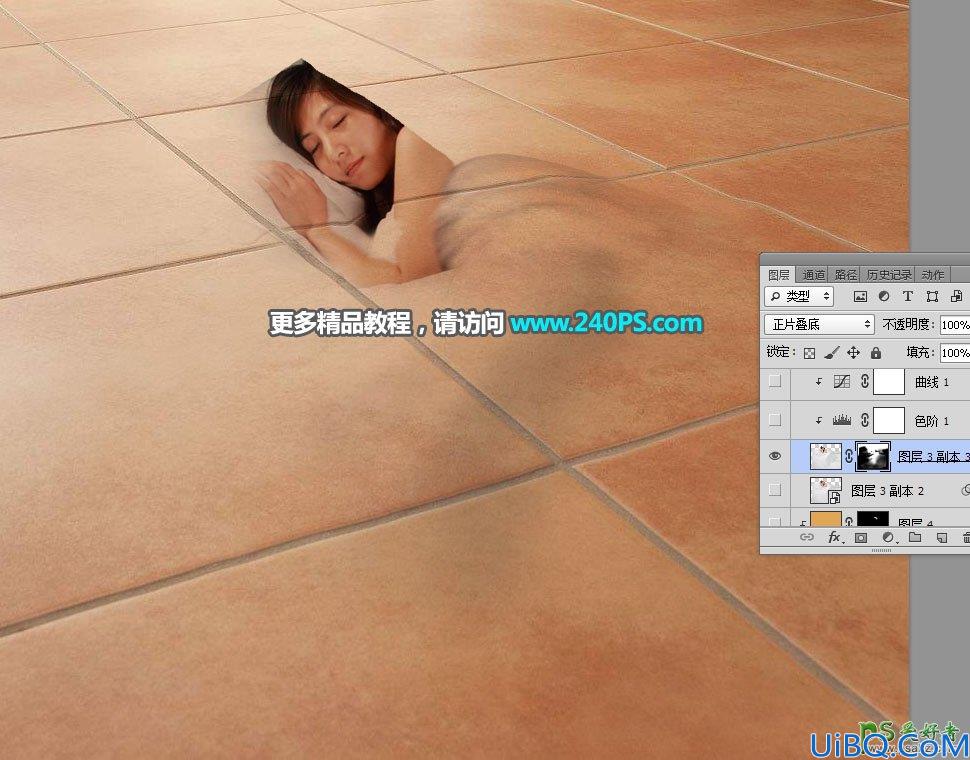Image resolution: width=970 pixels, height=760 pixels.
Task: Create a new group folder
Action: click(914, 537)
